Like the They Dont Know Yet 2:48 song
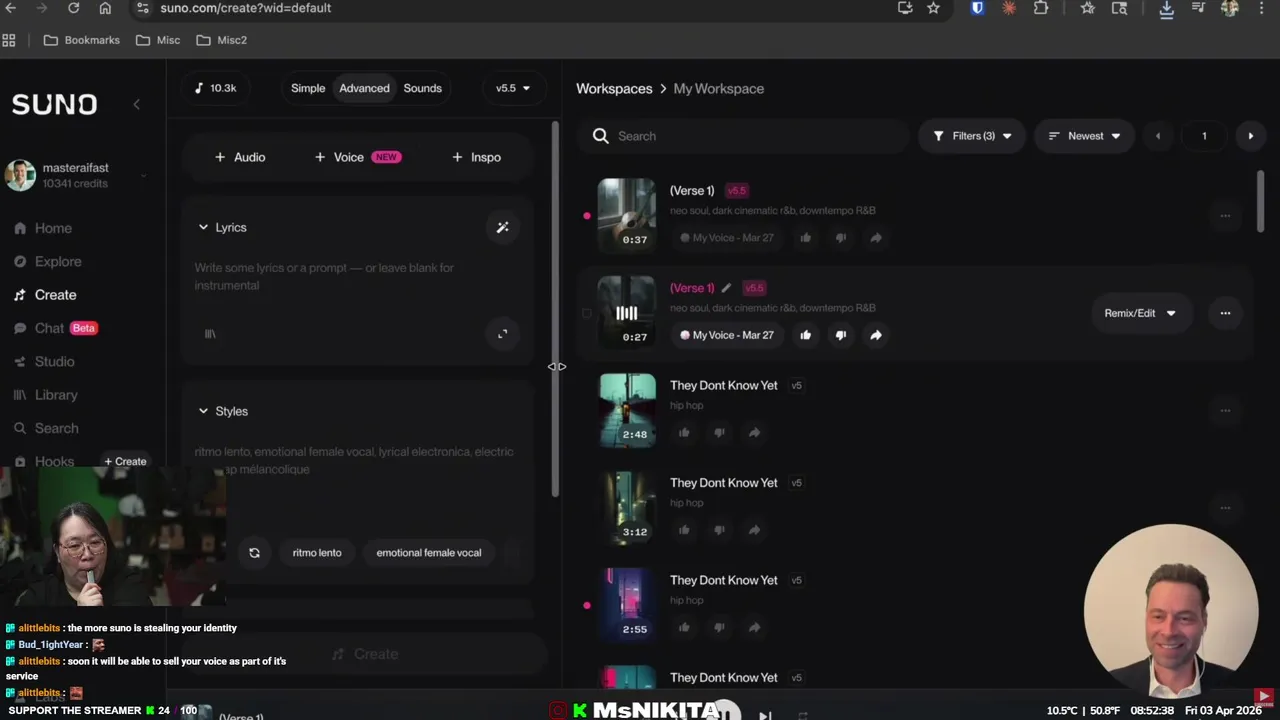The width and height of the screenshot is (1280, 720). pyautogui.click(x=684, y=433)
